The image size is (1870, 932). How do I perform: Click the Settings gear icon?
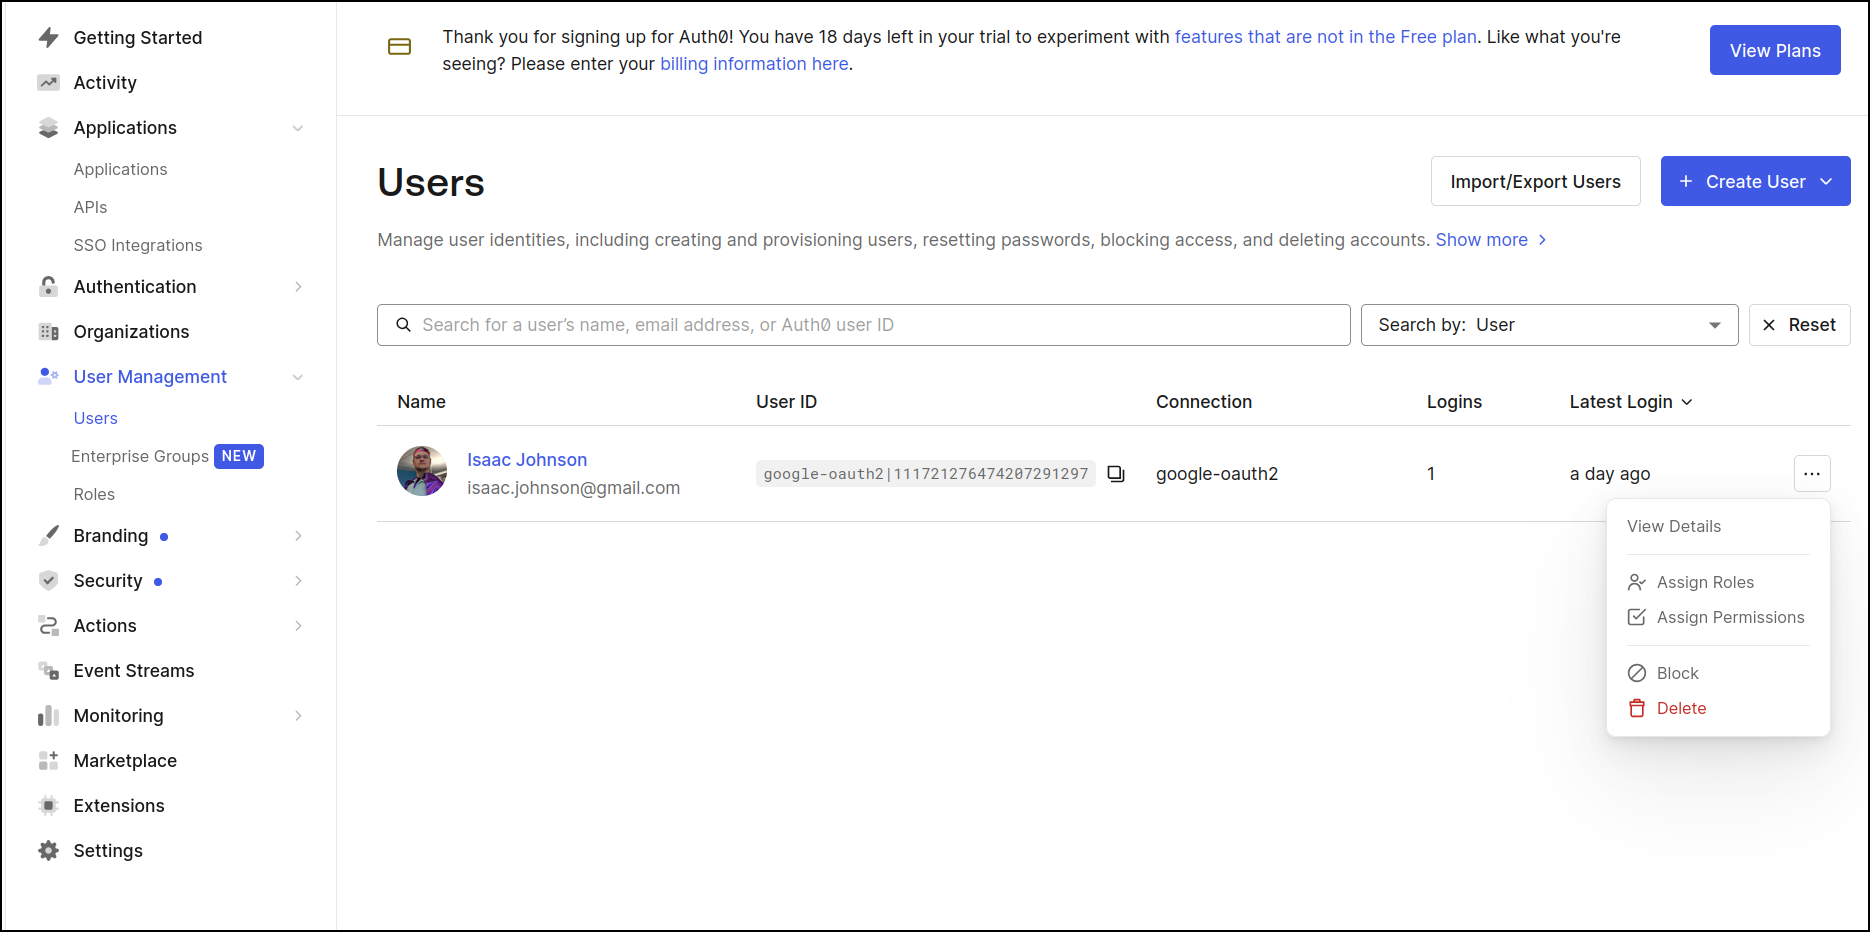click(48, 851)
